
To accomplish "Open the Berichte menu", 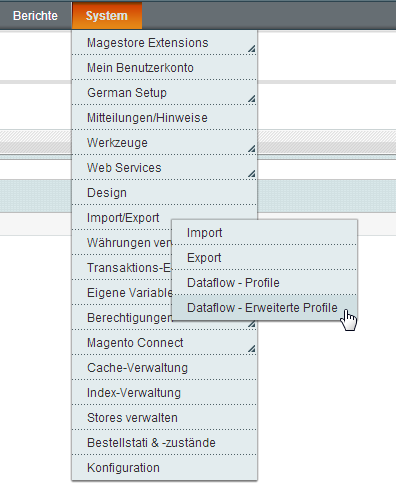I will 35,16.
